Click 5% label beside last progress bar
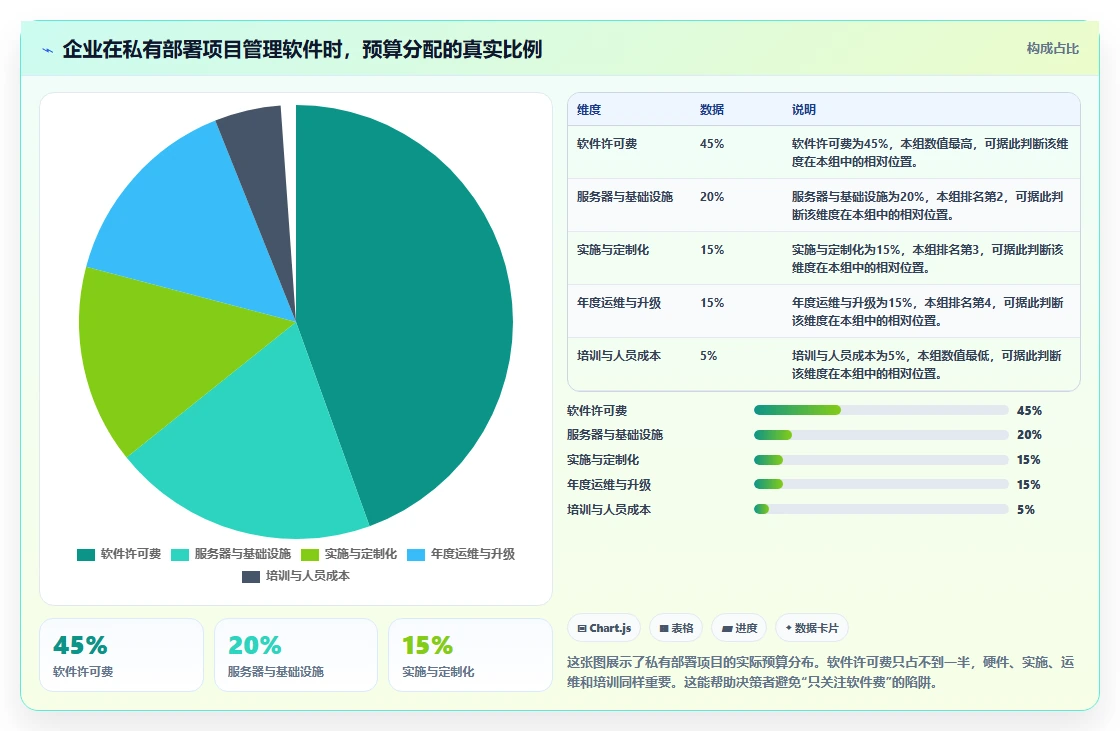This screenshot has width=1120, height=731. point(1026,509)
